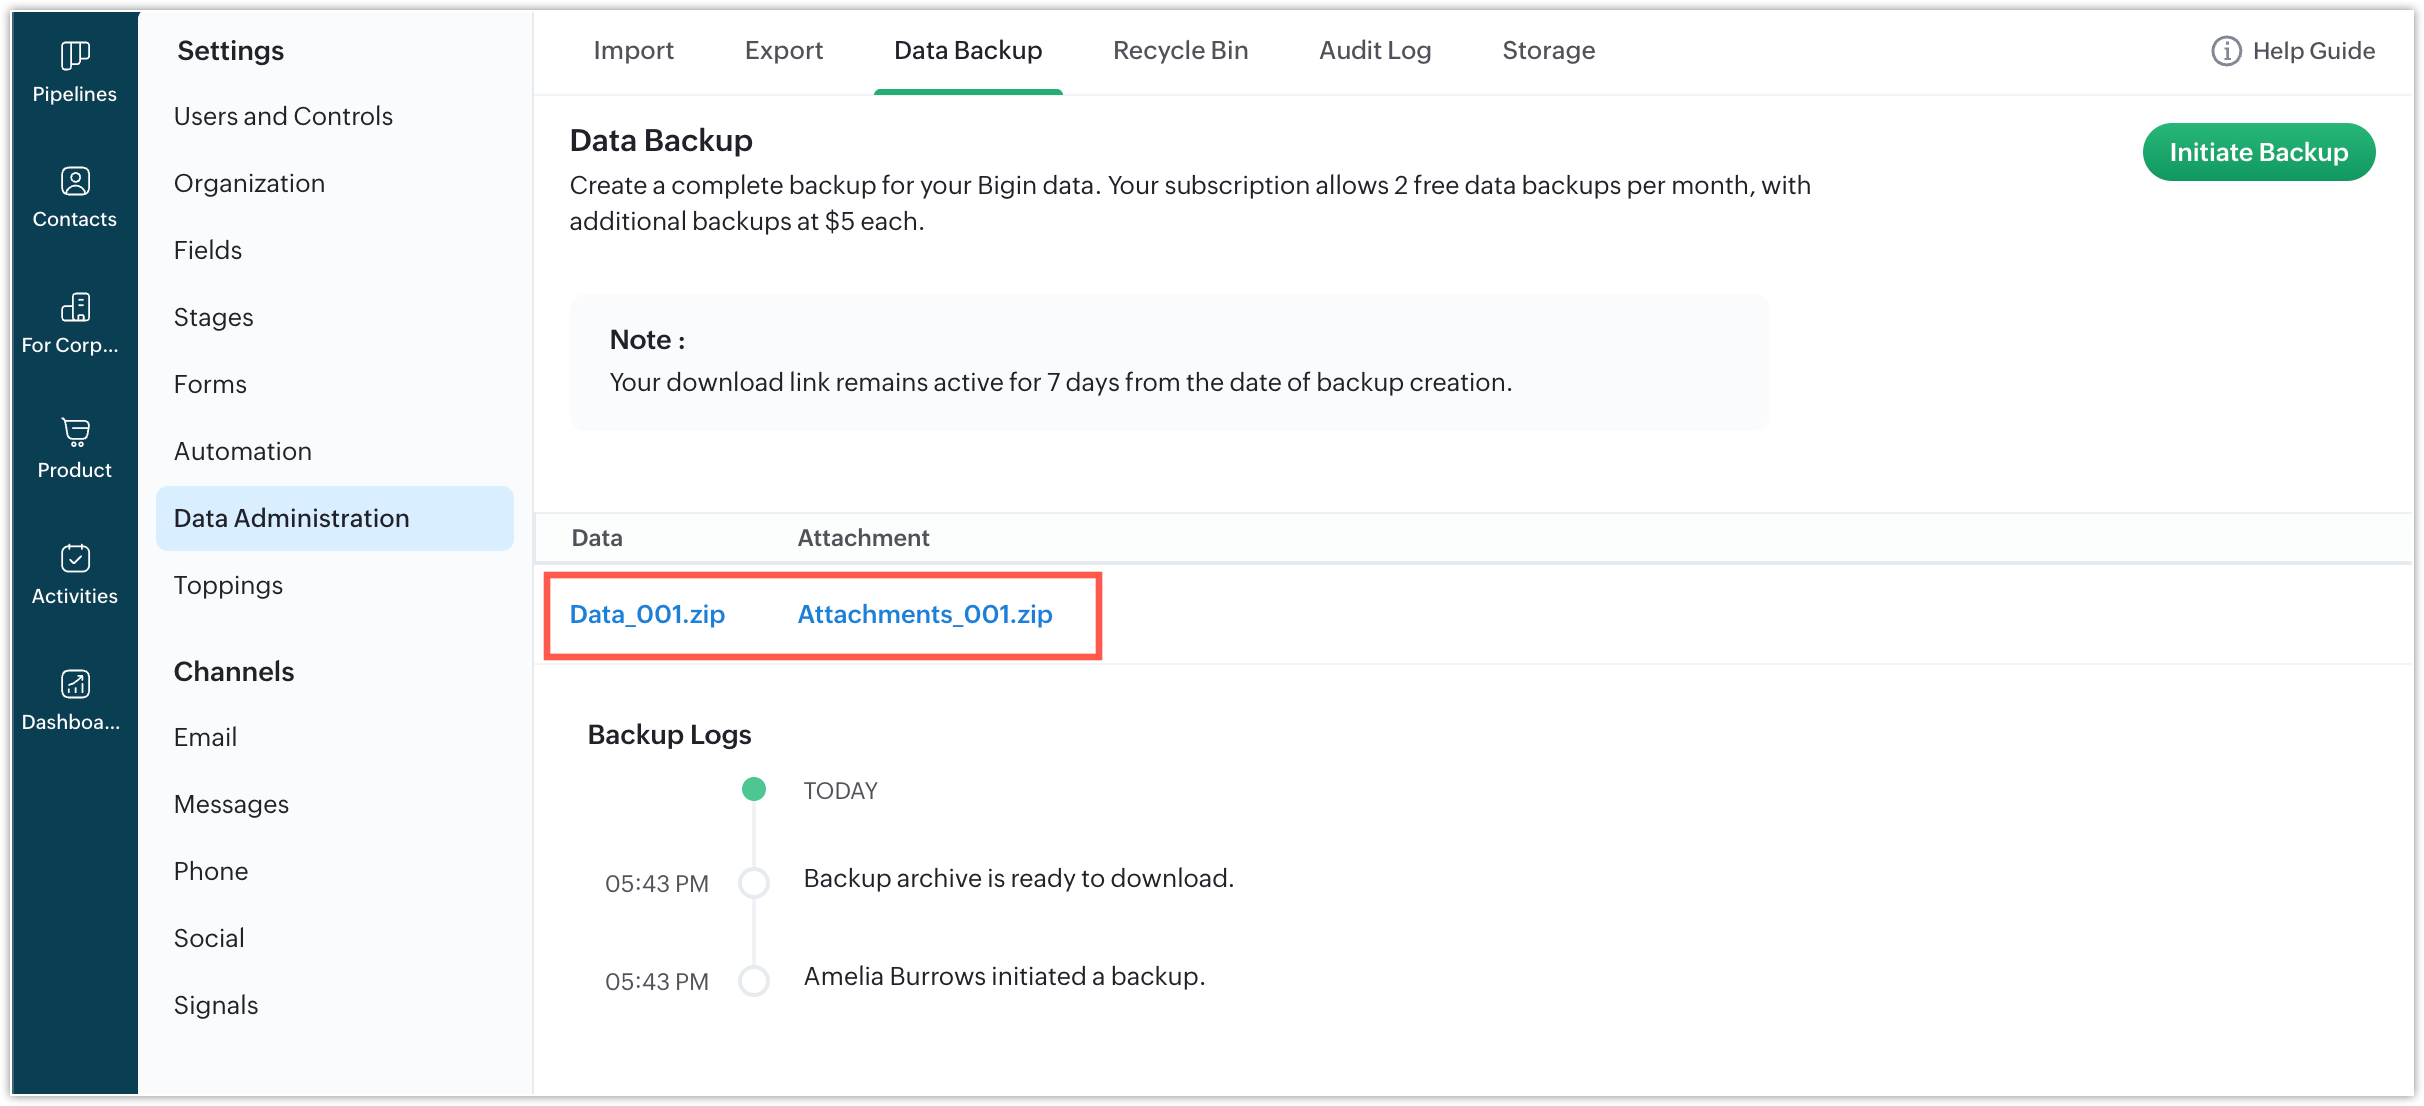Click the Help Guide info icon
The width and height of the screenshot is (2424, 1106).
click(2226, 51)
